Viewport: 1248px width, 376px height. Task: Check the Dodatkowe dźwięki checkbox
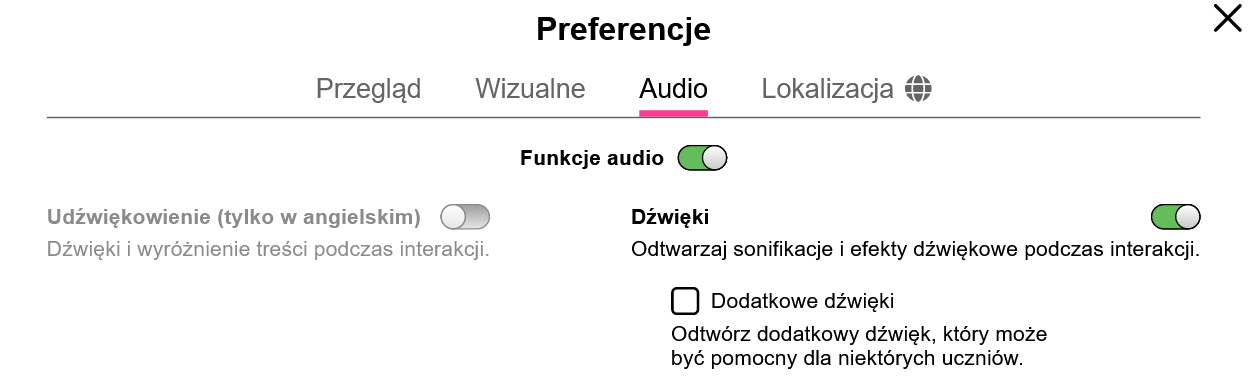coord(685,301)
